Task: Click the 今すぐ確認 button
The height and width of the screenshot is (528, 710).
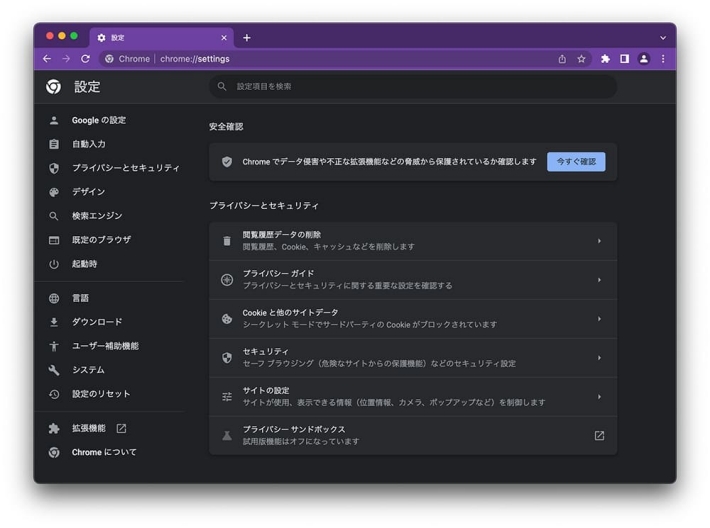Action: [576, 162]
